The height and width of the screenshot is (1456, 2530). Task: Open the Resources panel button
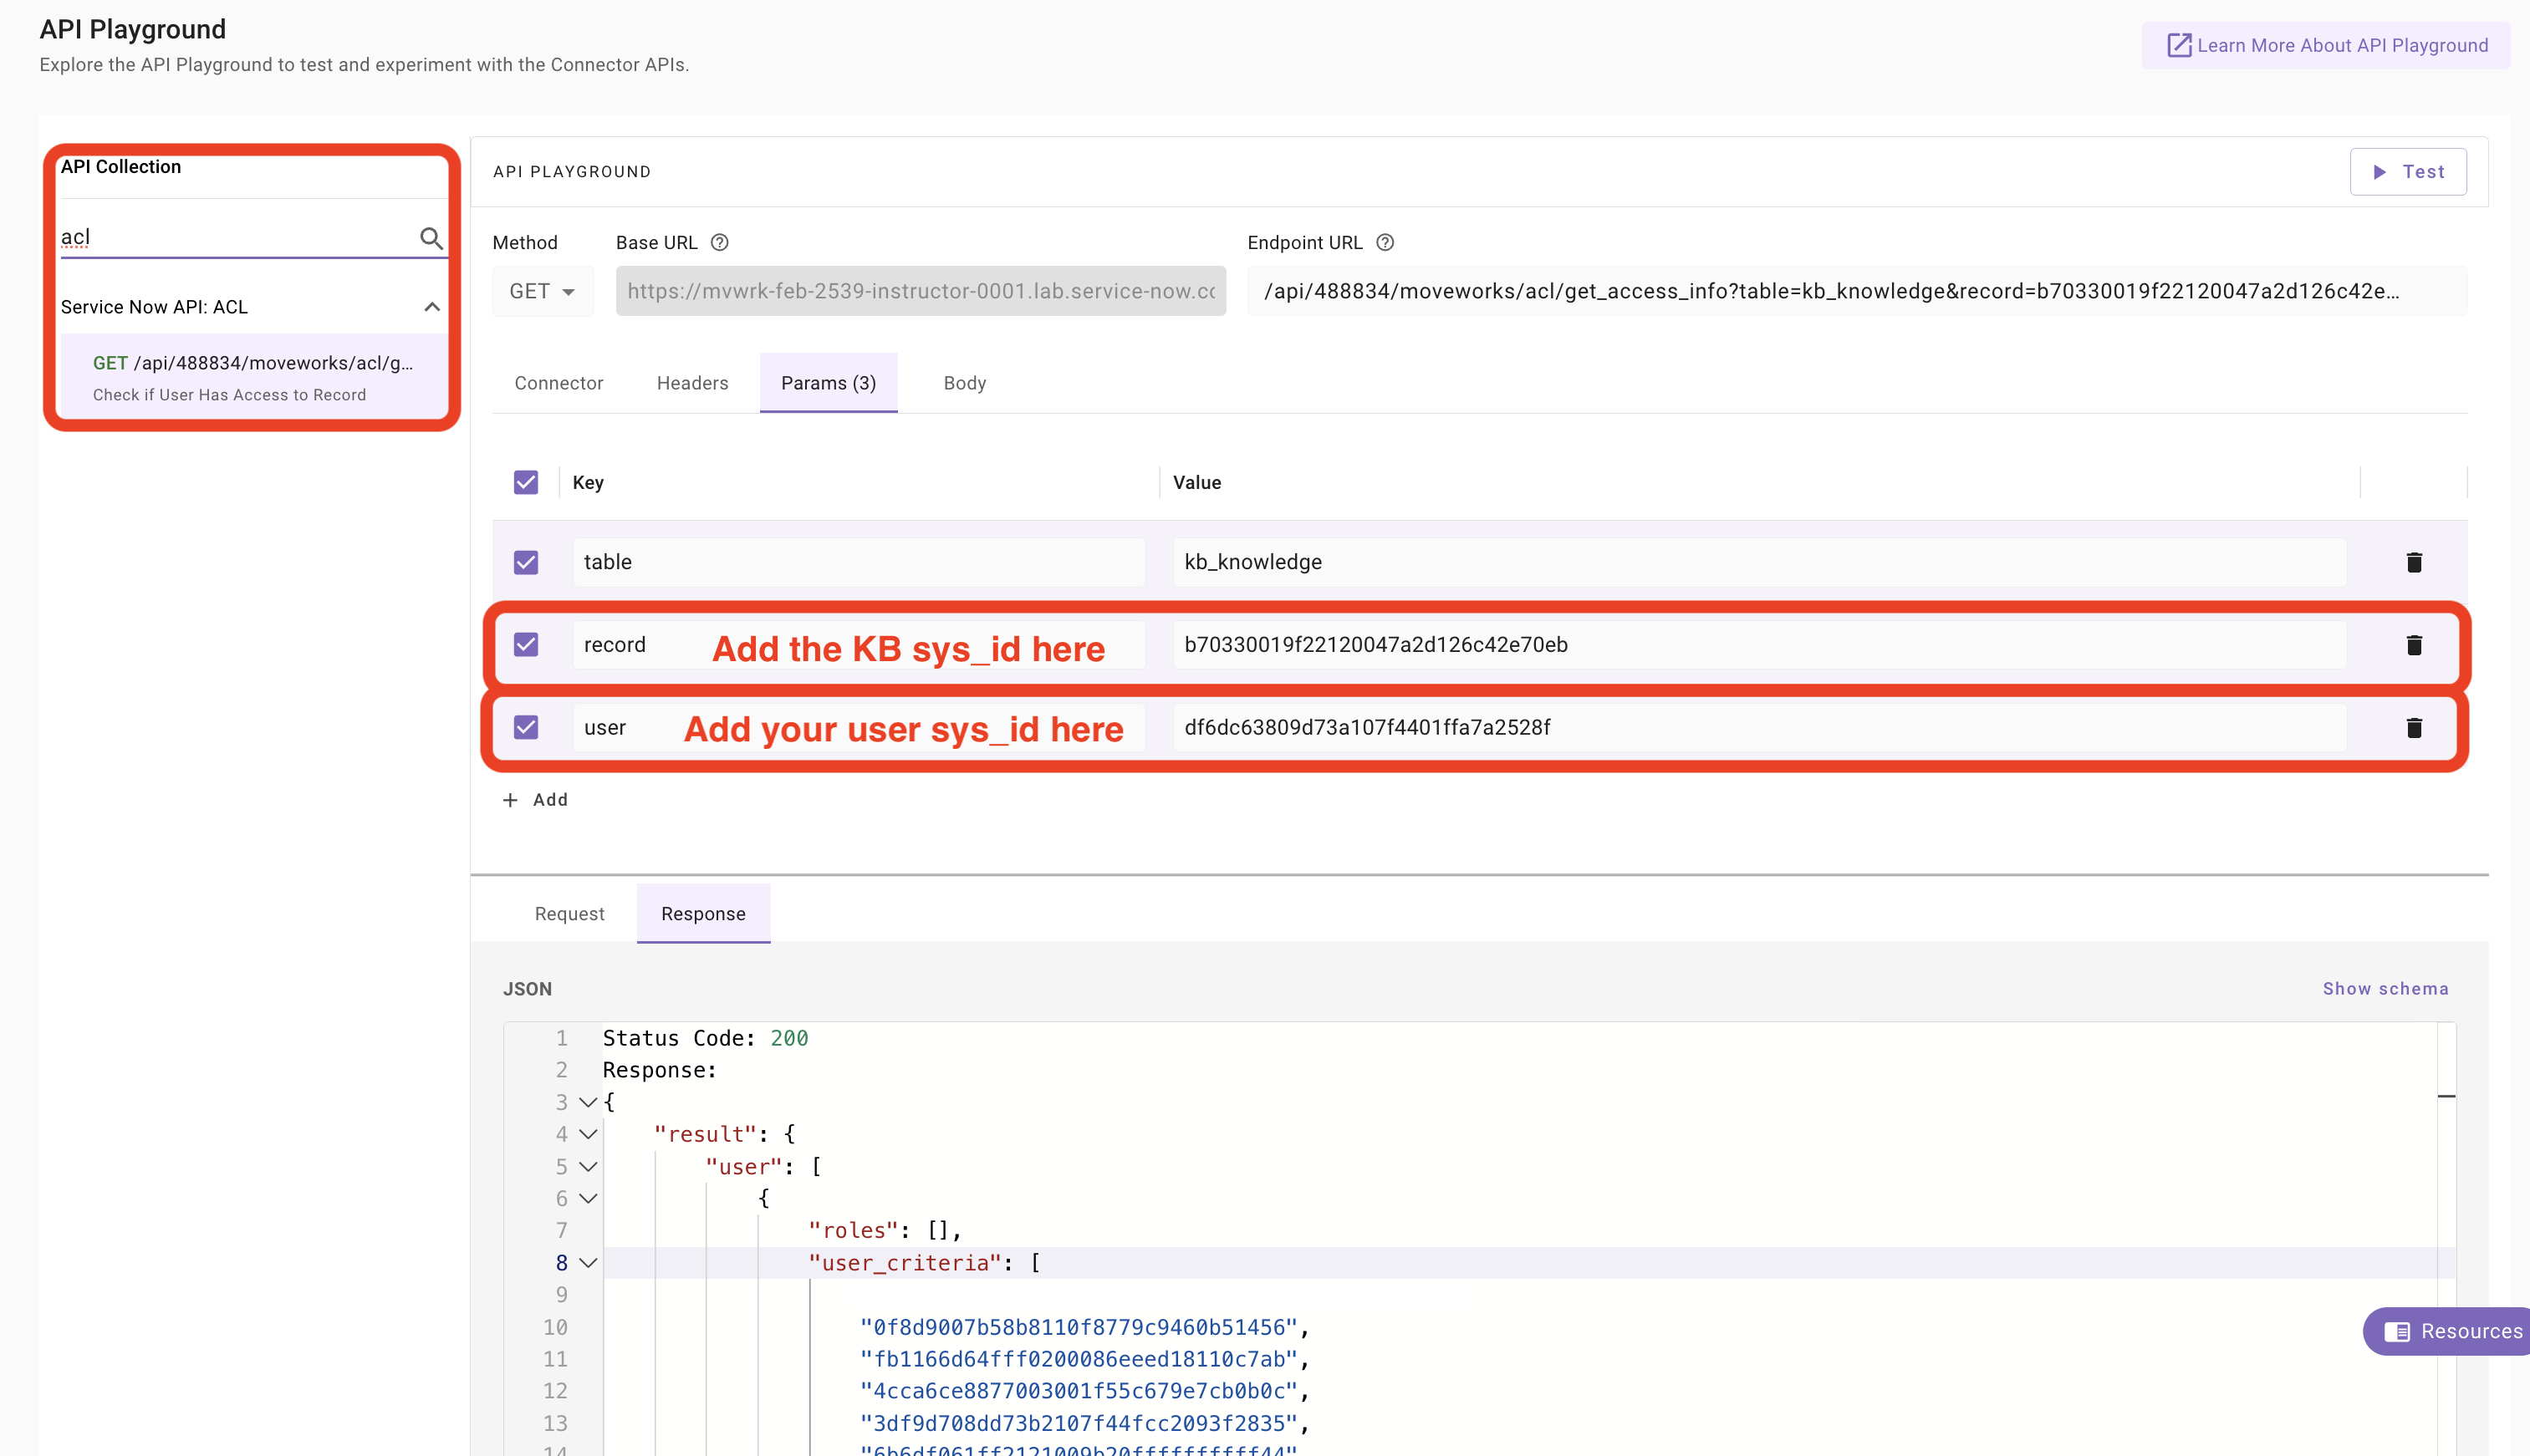point(2451,1331)
